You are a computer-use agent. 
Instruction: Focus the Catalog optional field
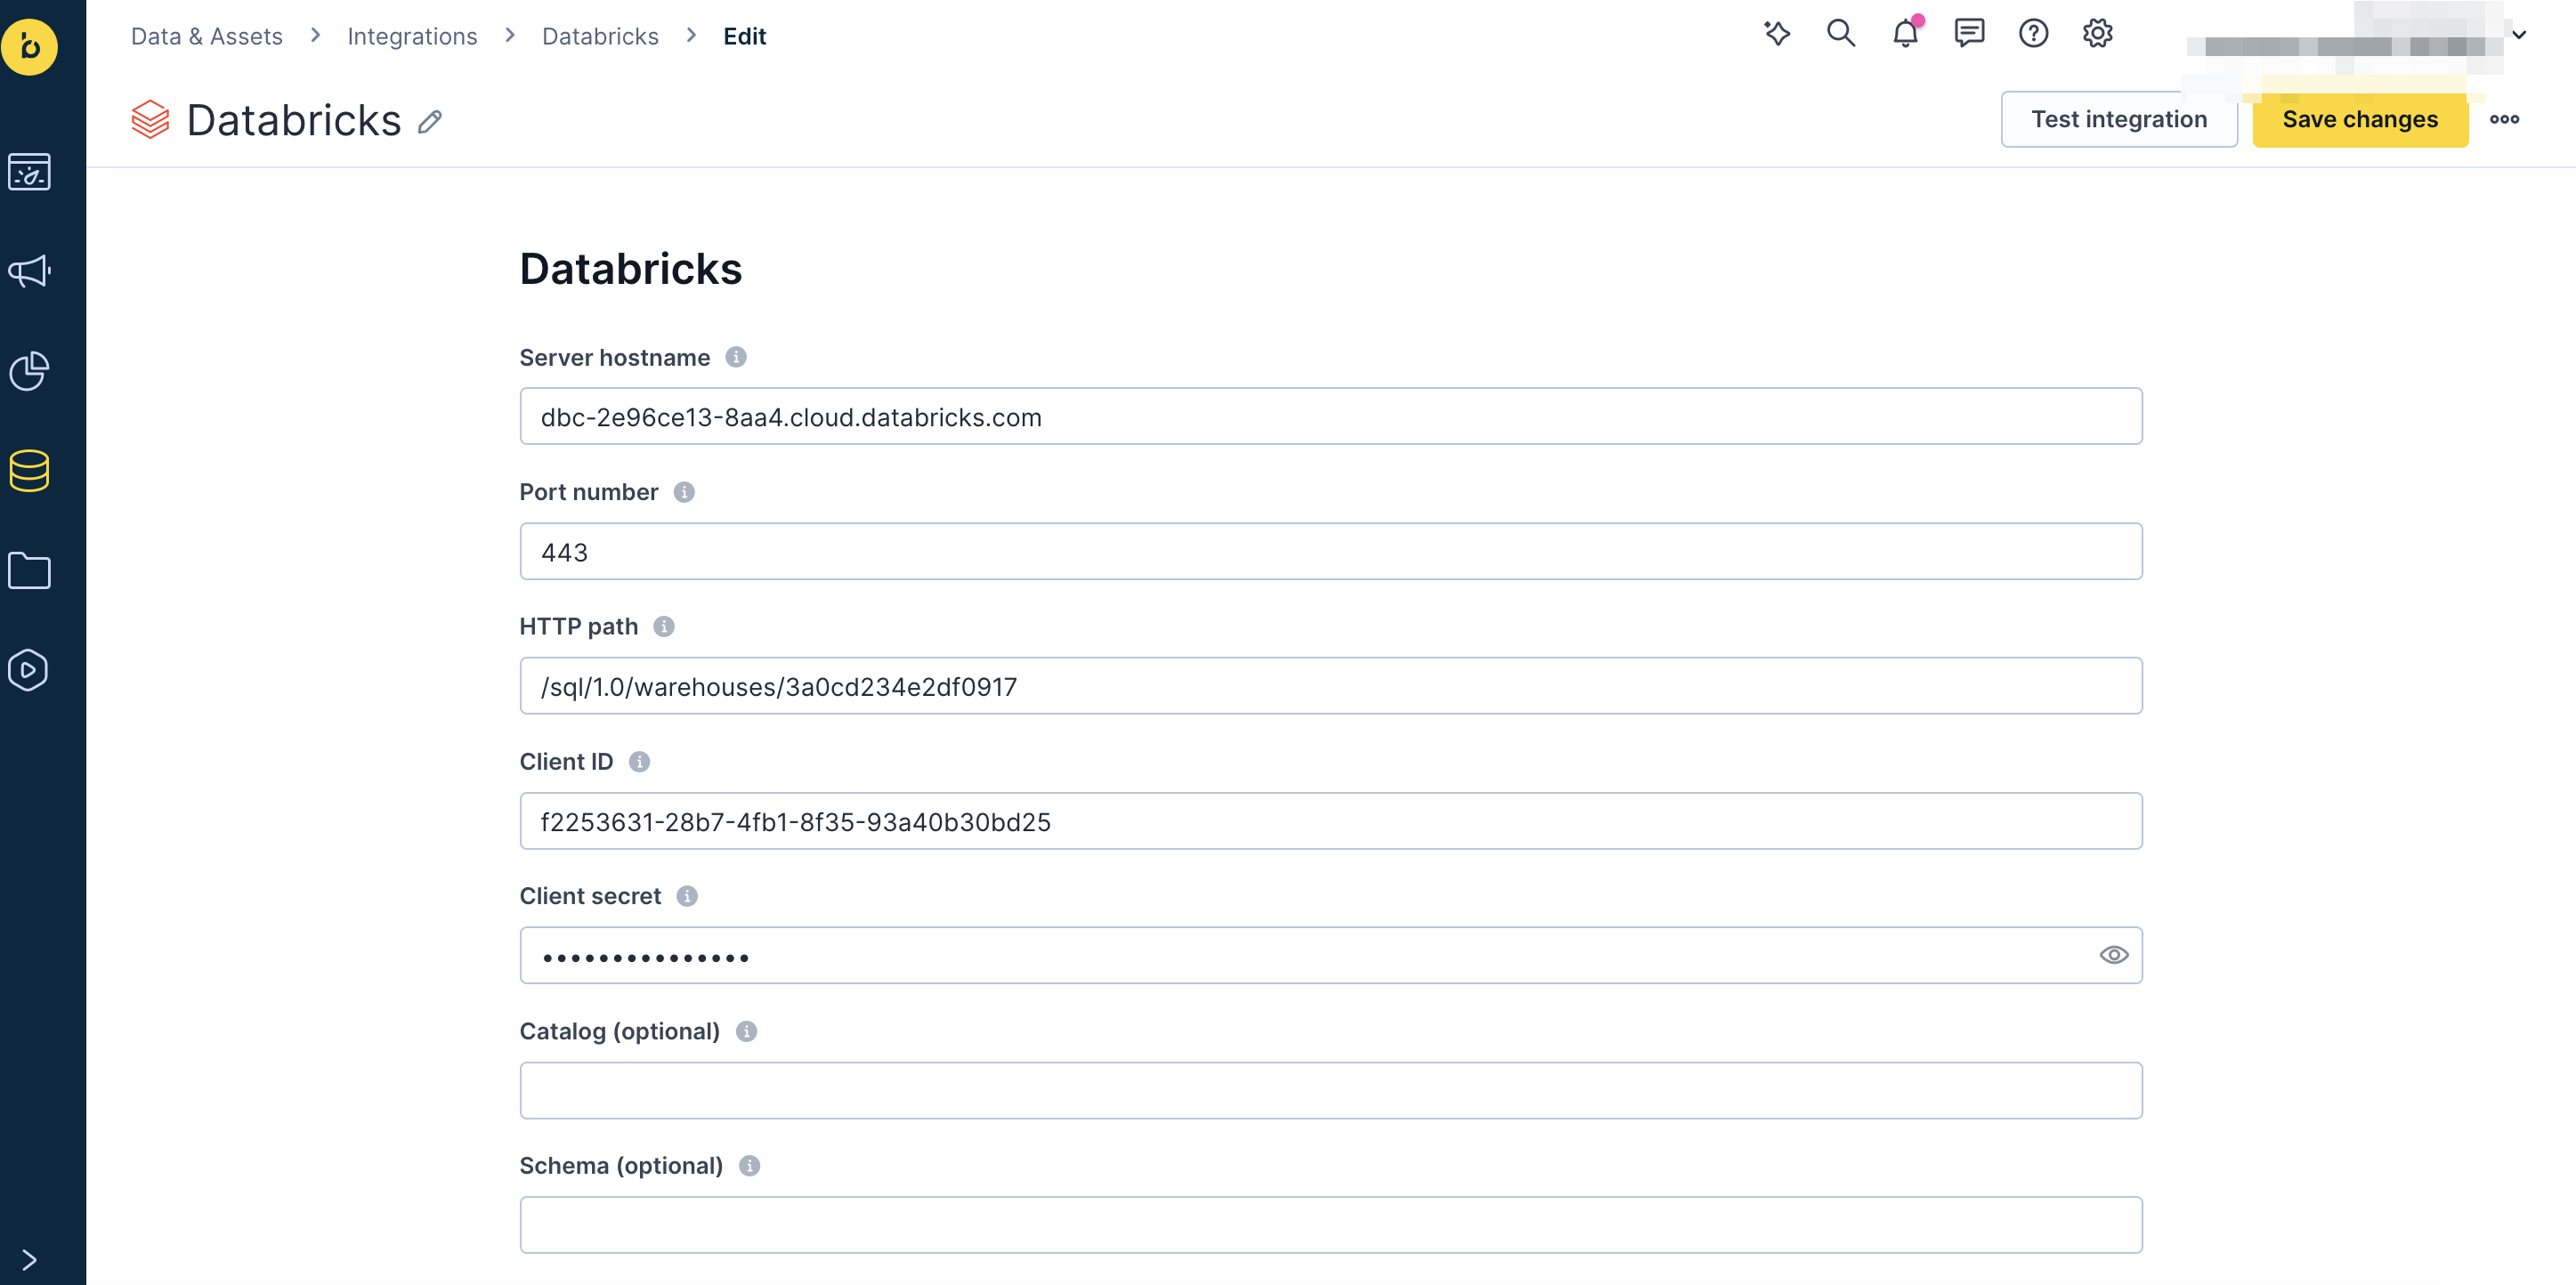click(1331, 1090)
